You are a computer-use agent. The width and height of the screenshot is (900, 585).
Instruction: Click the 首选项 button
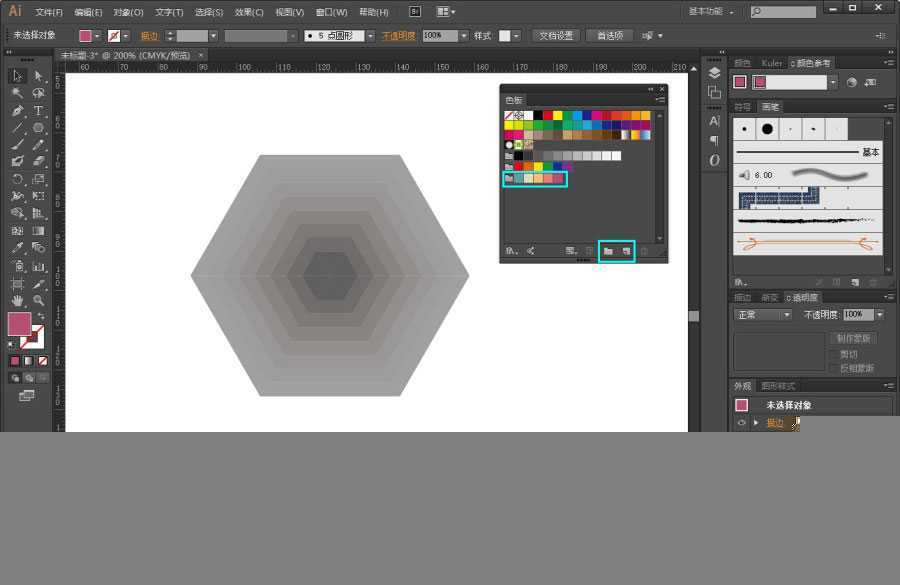[609, 35]
